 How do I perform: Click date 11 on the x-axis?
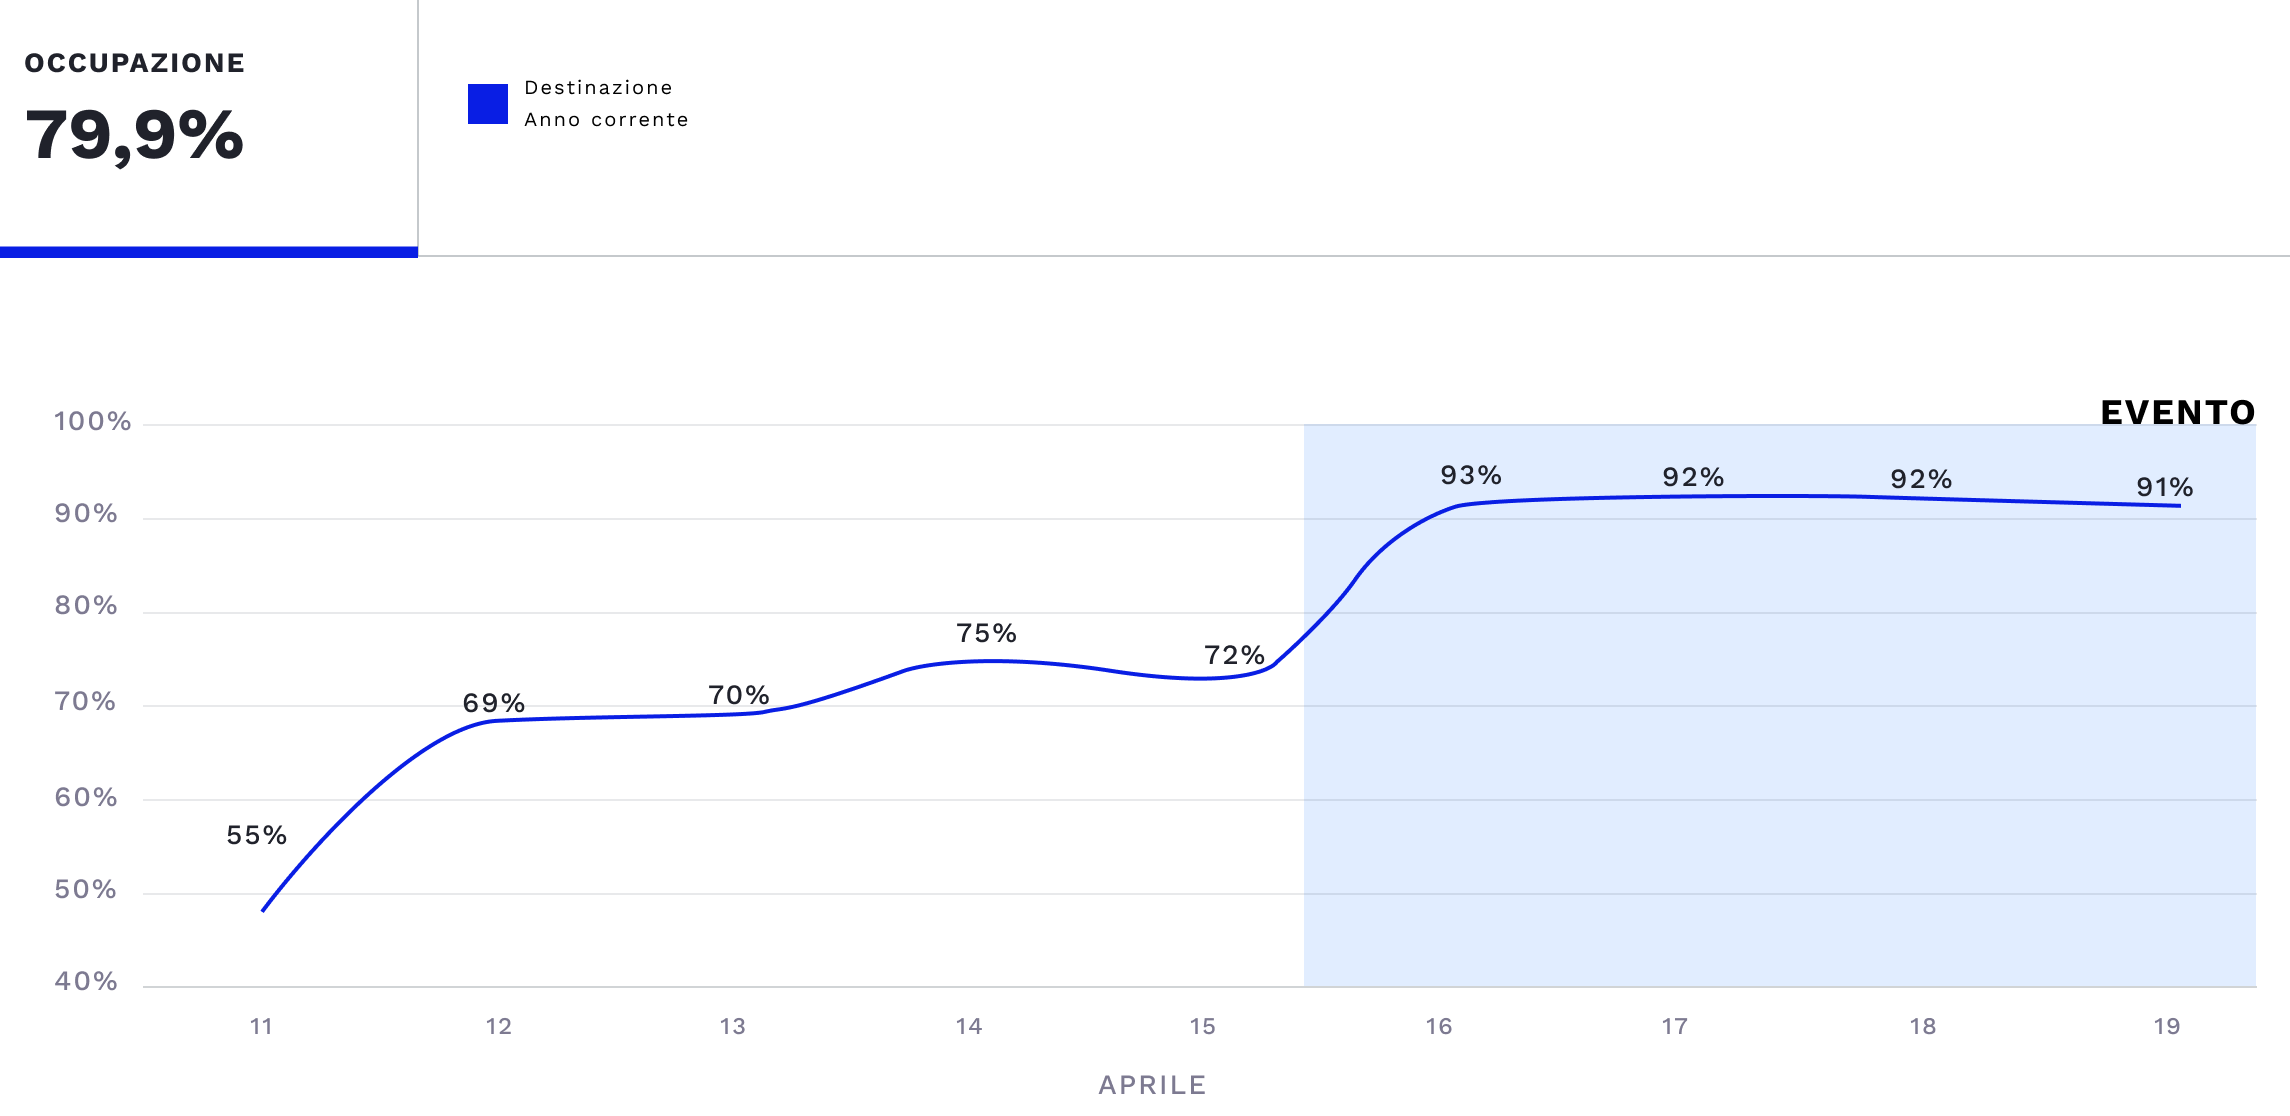[261, 1026]
